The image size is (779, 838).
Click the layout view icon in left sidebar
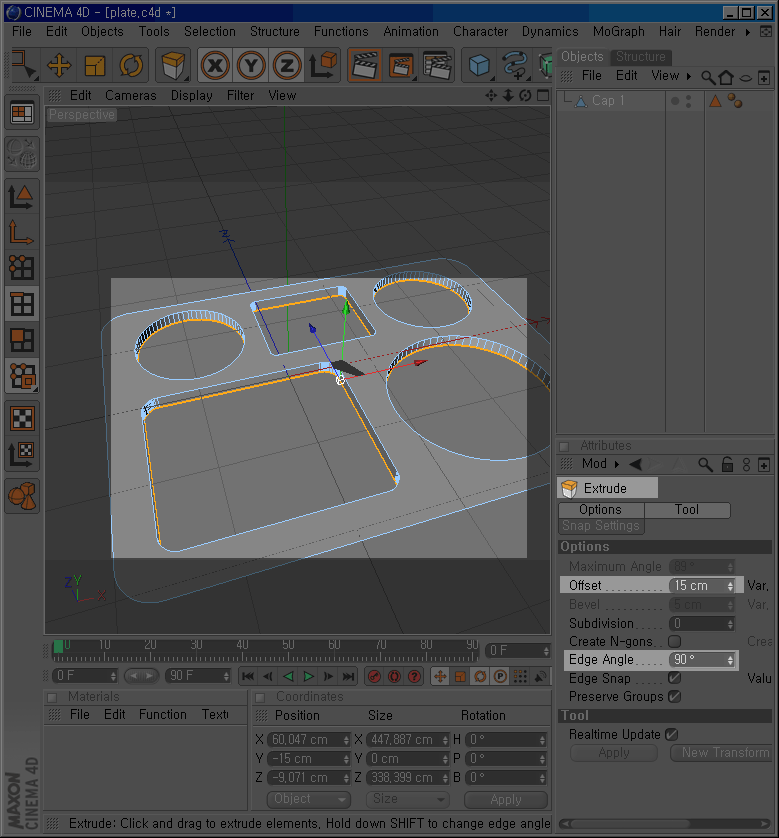tap(22, 113)
